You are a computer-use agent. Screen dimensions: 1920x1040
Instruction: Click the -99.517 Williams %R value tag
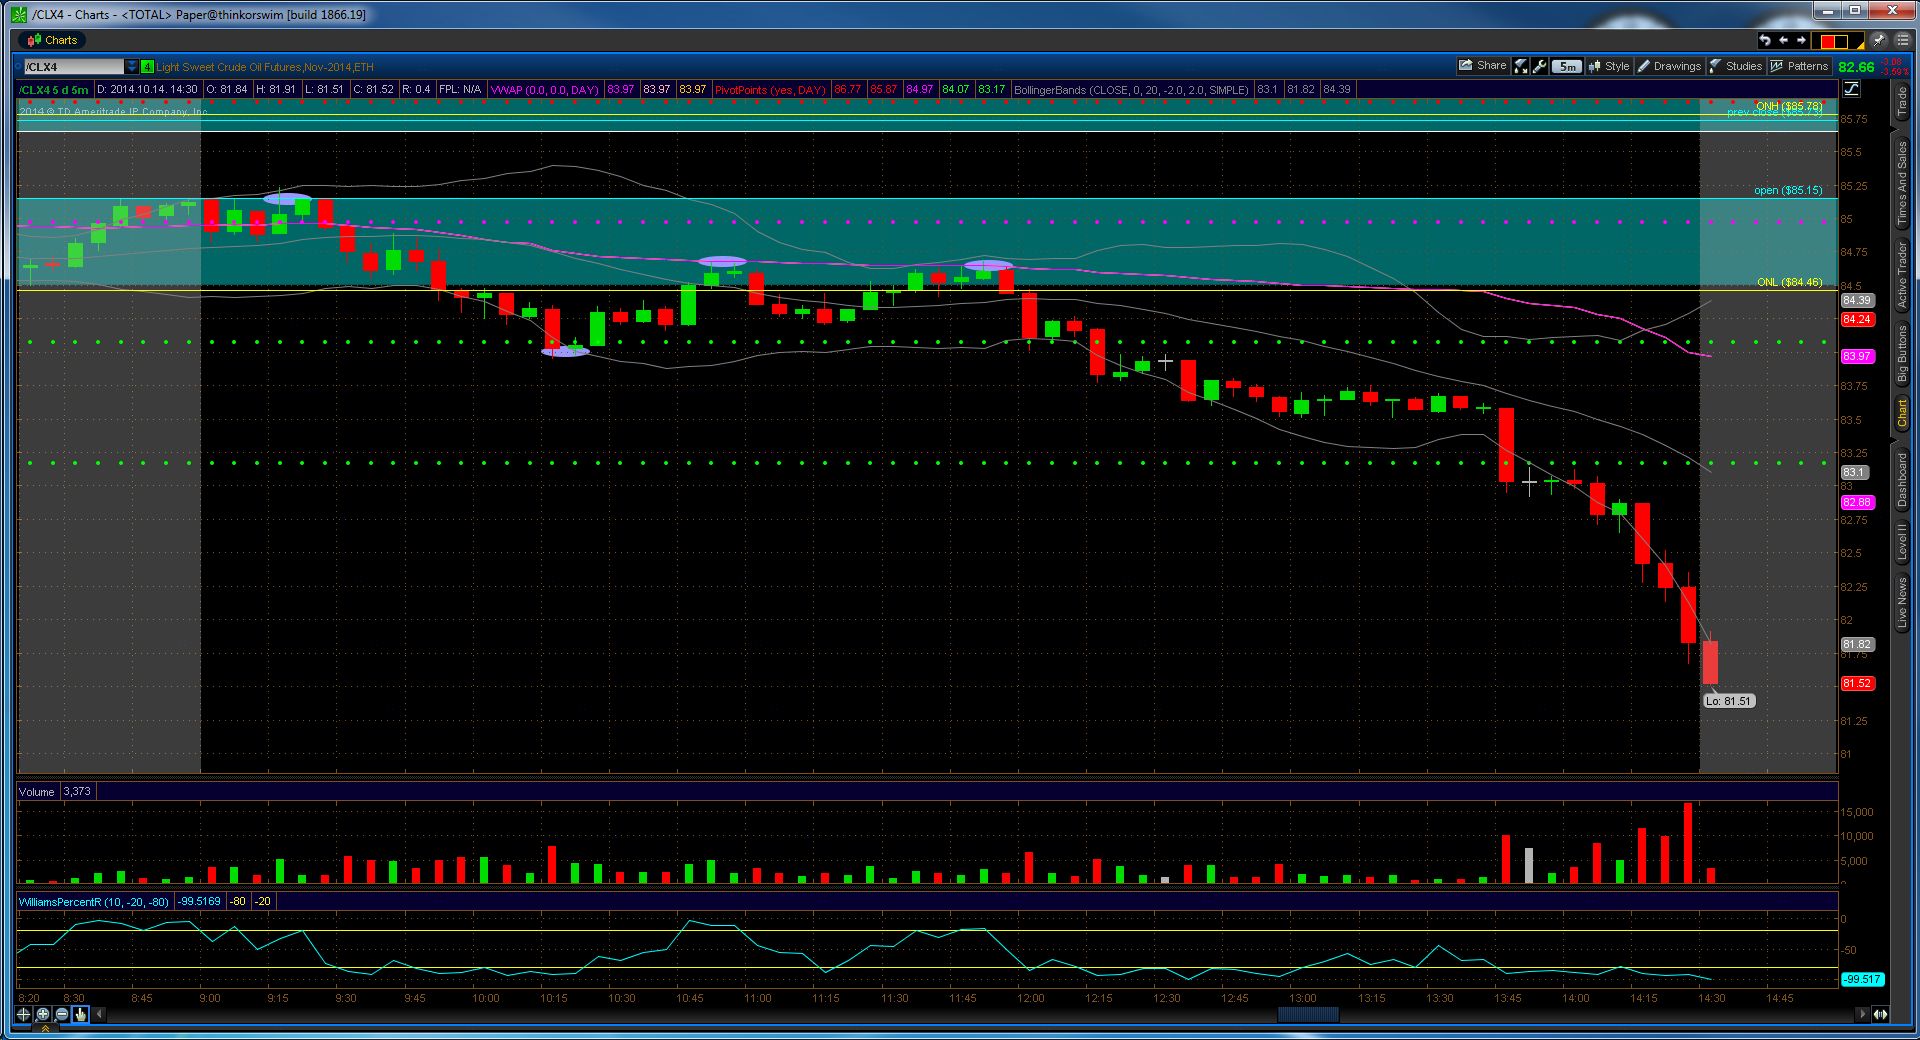[1862, 979]
